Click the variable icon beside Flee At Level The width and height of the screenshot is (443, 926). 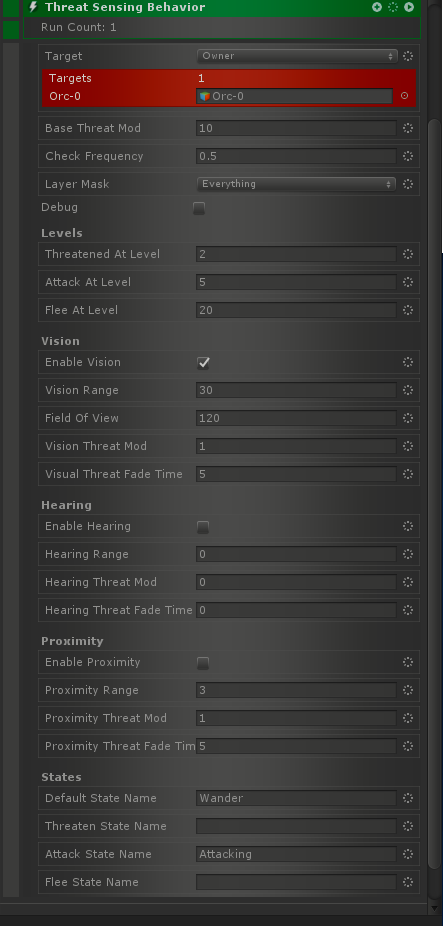coord(408,310)
